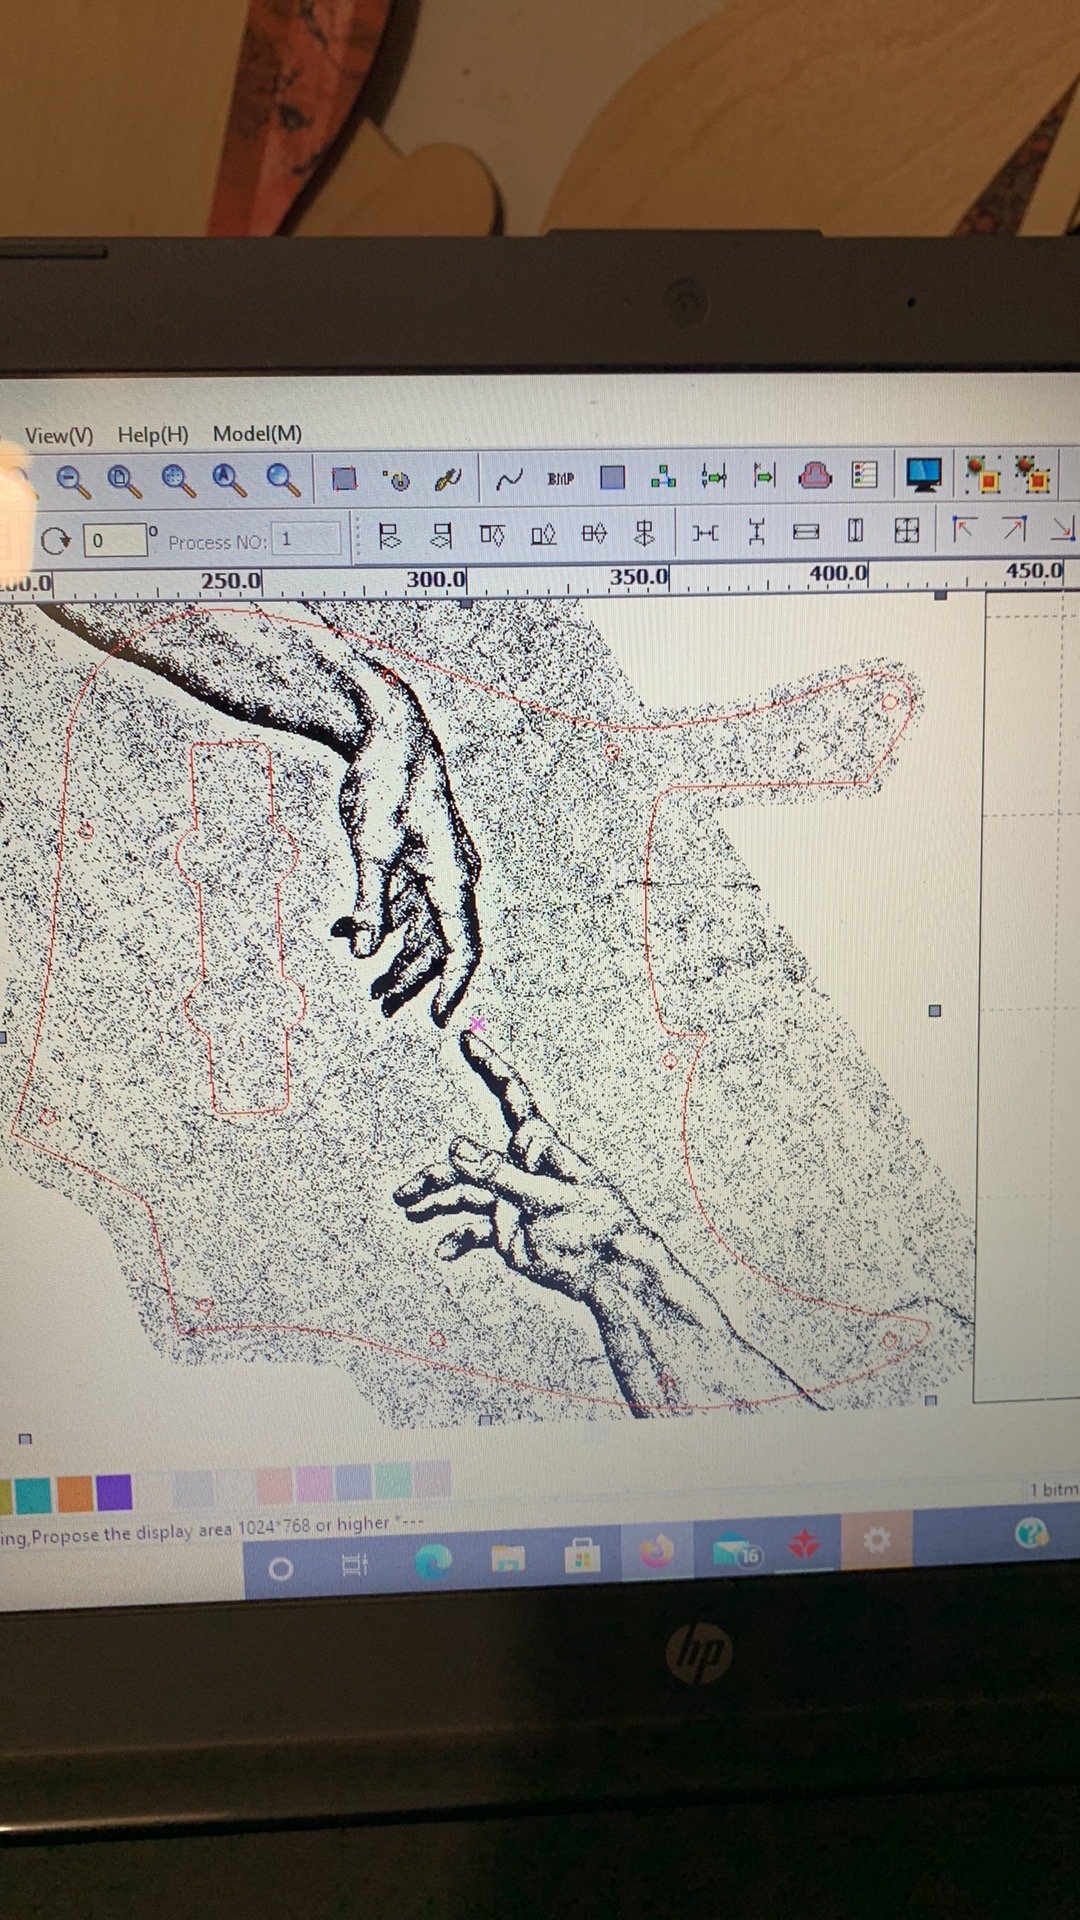Select the purple frame rectangle tool
Viewport: 1080px width, 1920px height.
tap(344, 479)
